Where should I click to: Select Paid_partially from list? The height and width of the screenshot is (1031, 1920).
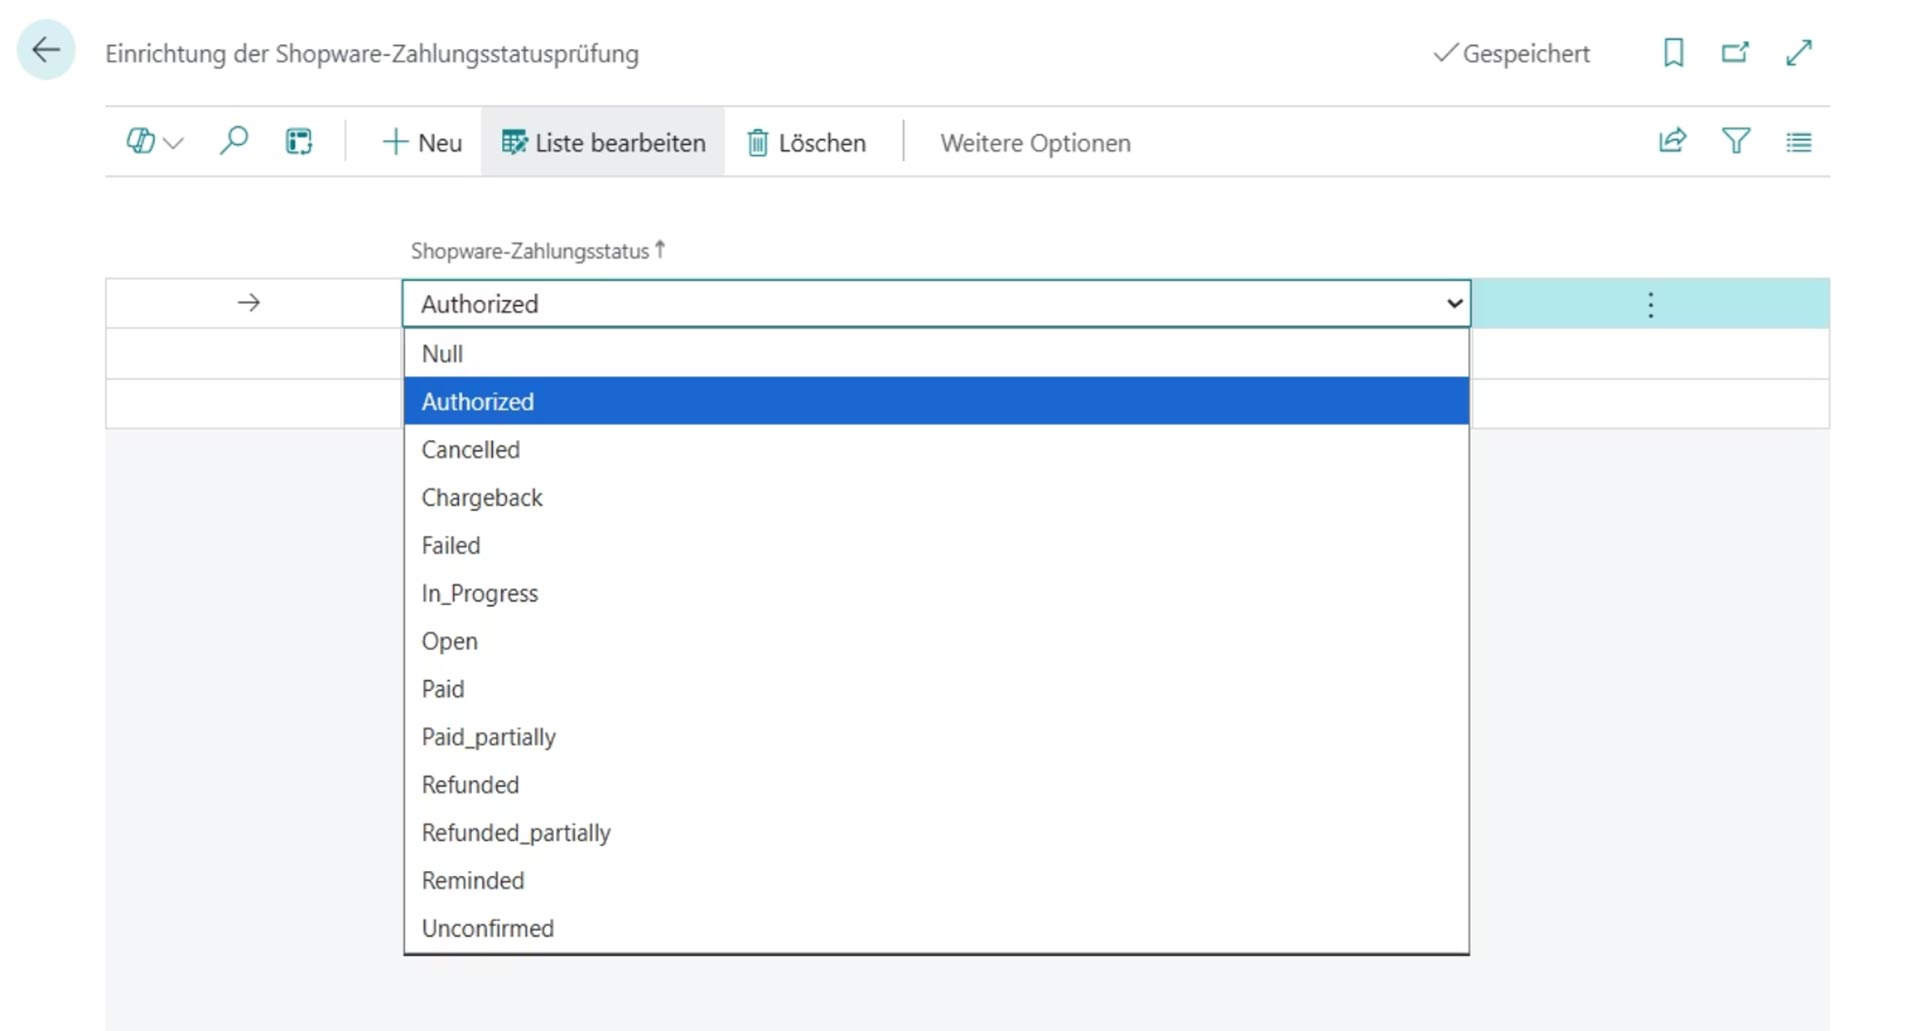click(936, 737)
